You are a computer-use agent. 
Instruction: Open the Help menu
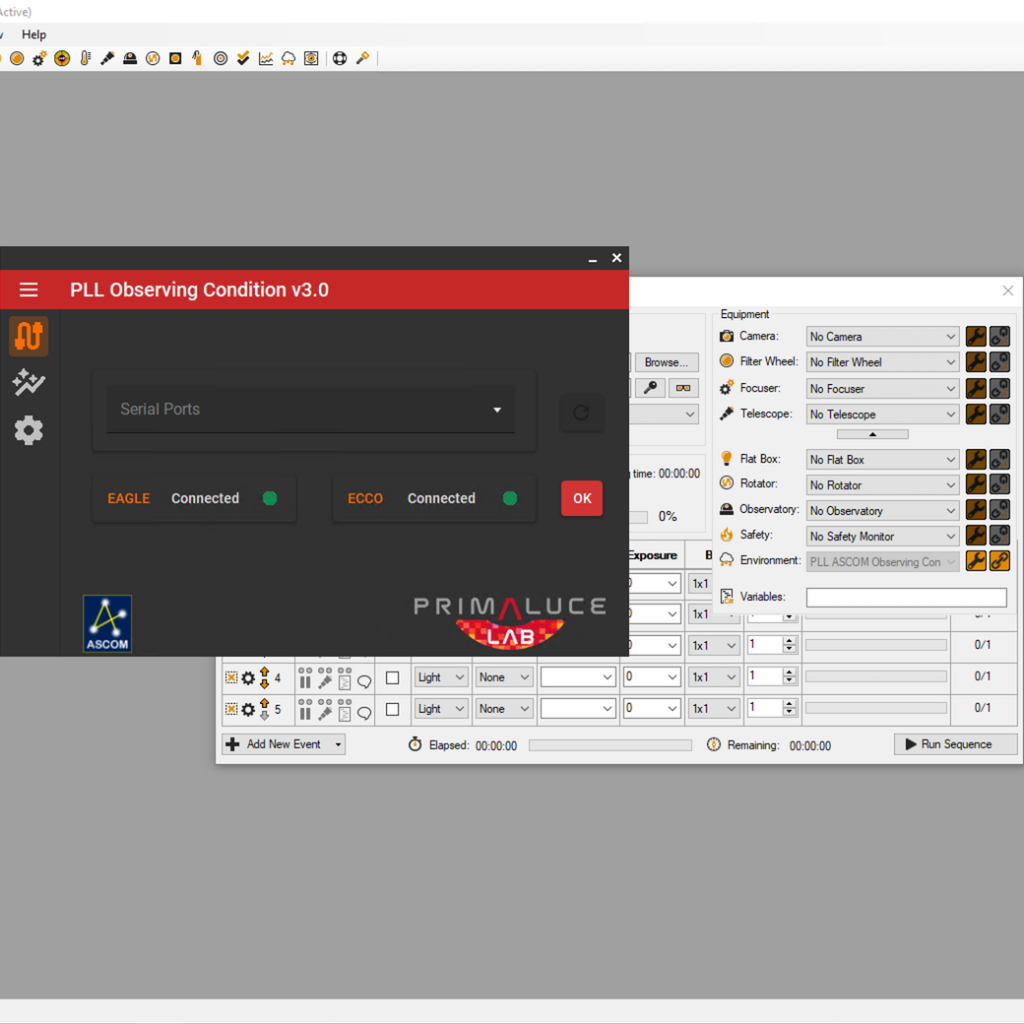point(33,34)
